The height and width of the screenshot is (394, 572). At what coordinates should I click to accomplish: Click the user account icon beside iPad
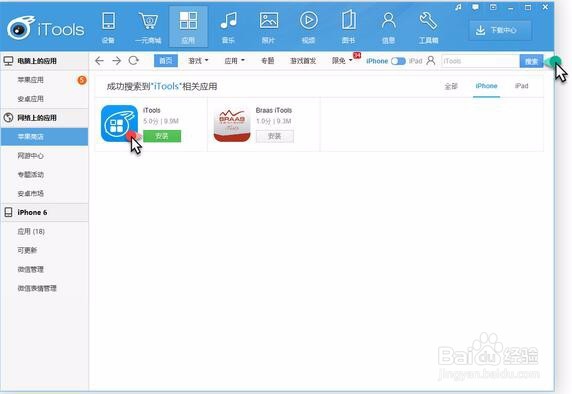click(431, 61)
